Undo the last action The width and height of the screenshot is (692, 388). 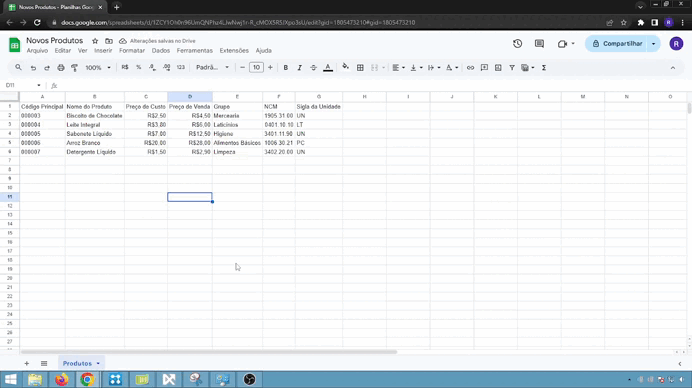click(x=33, y=68)
